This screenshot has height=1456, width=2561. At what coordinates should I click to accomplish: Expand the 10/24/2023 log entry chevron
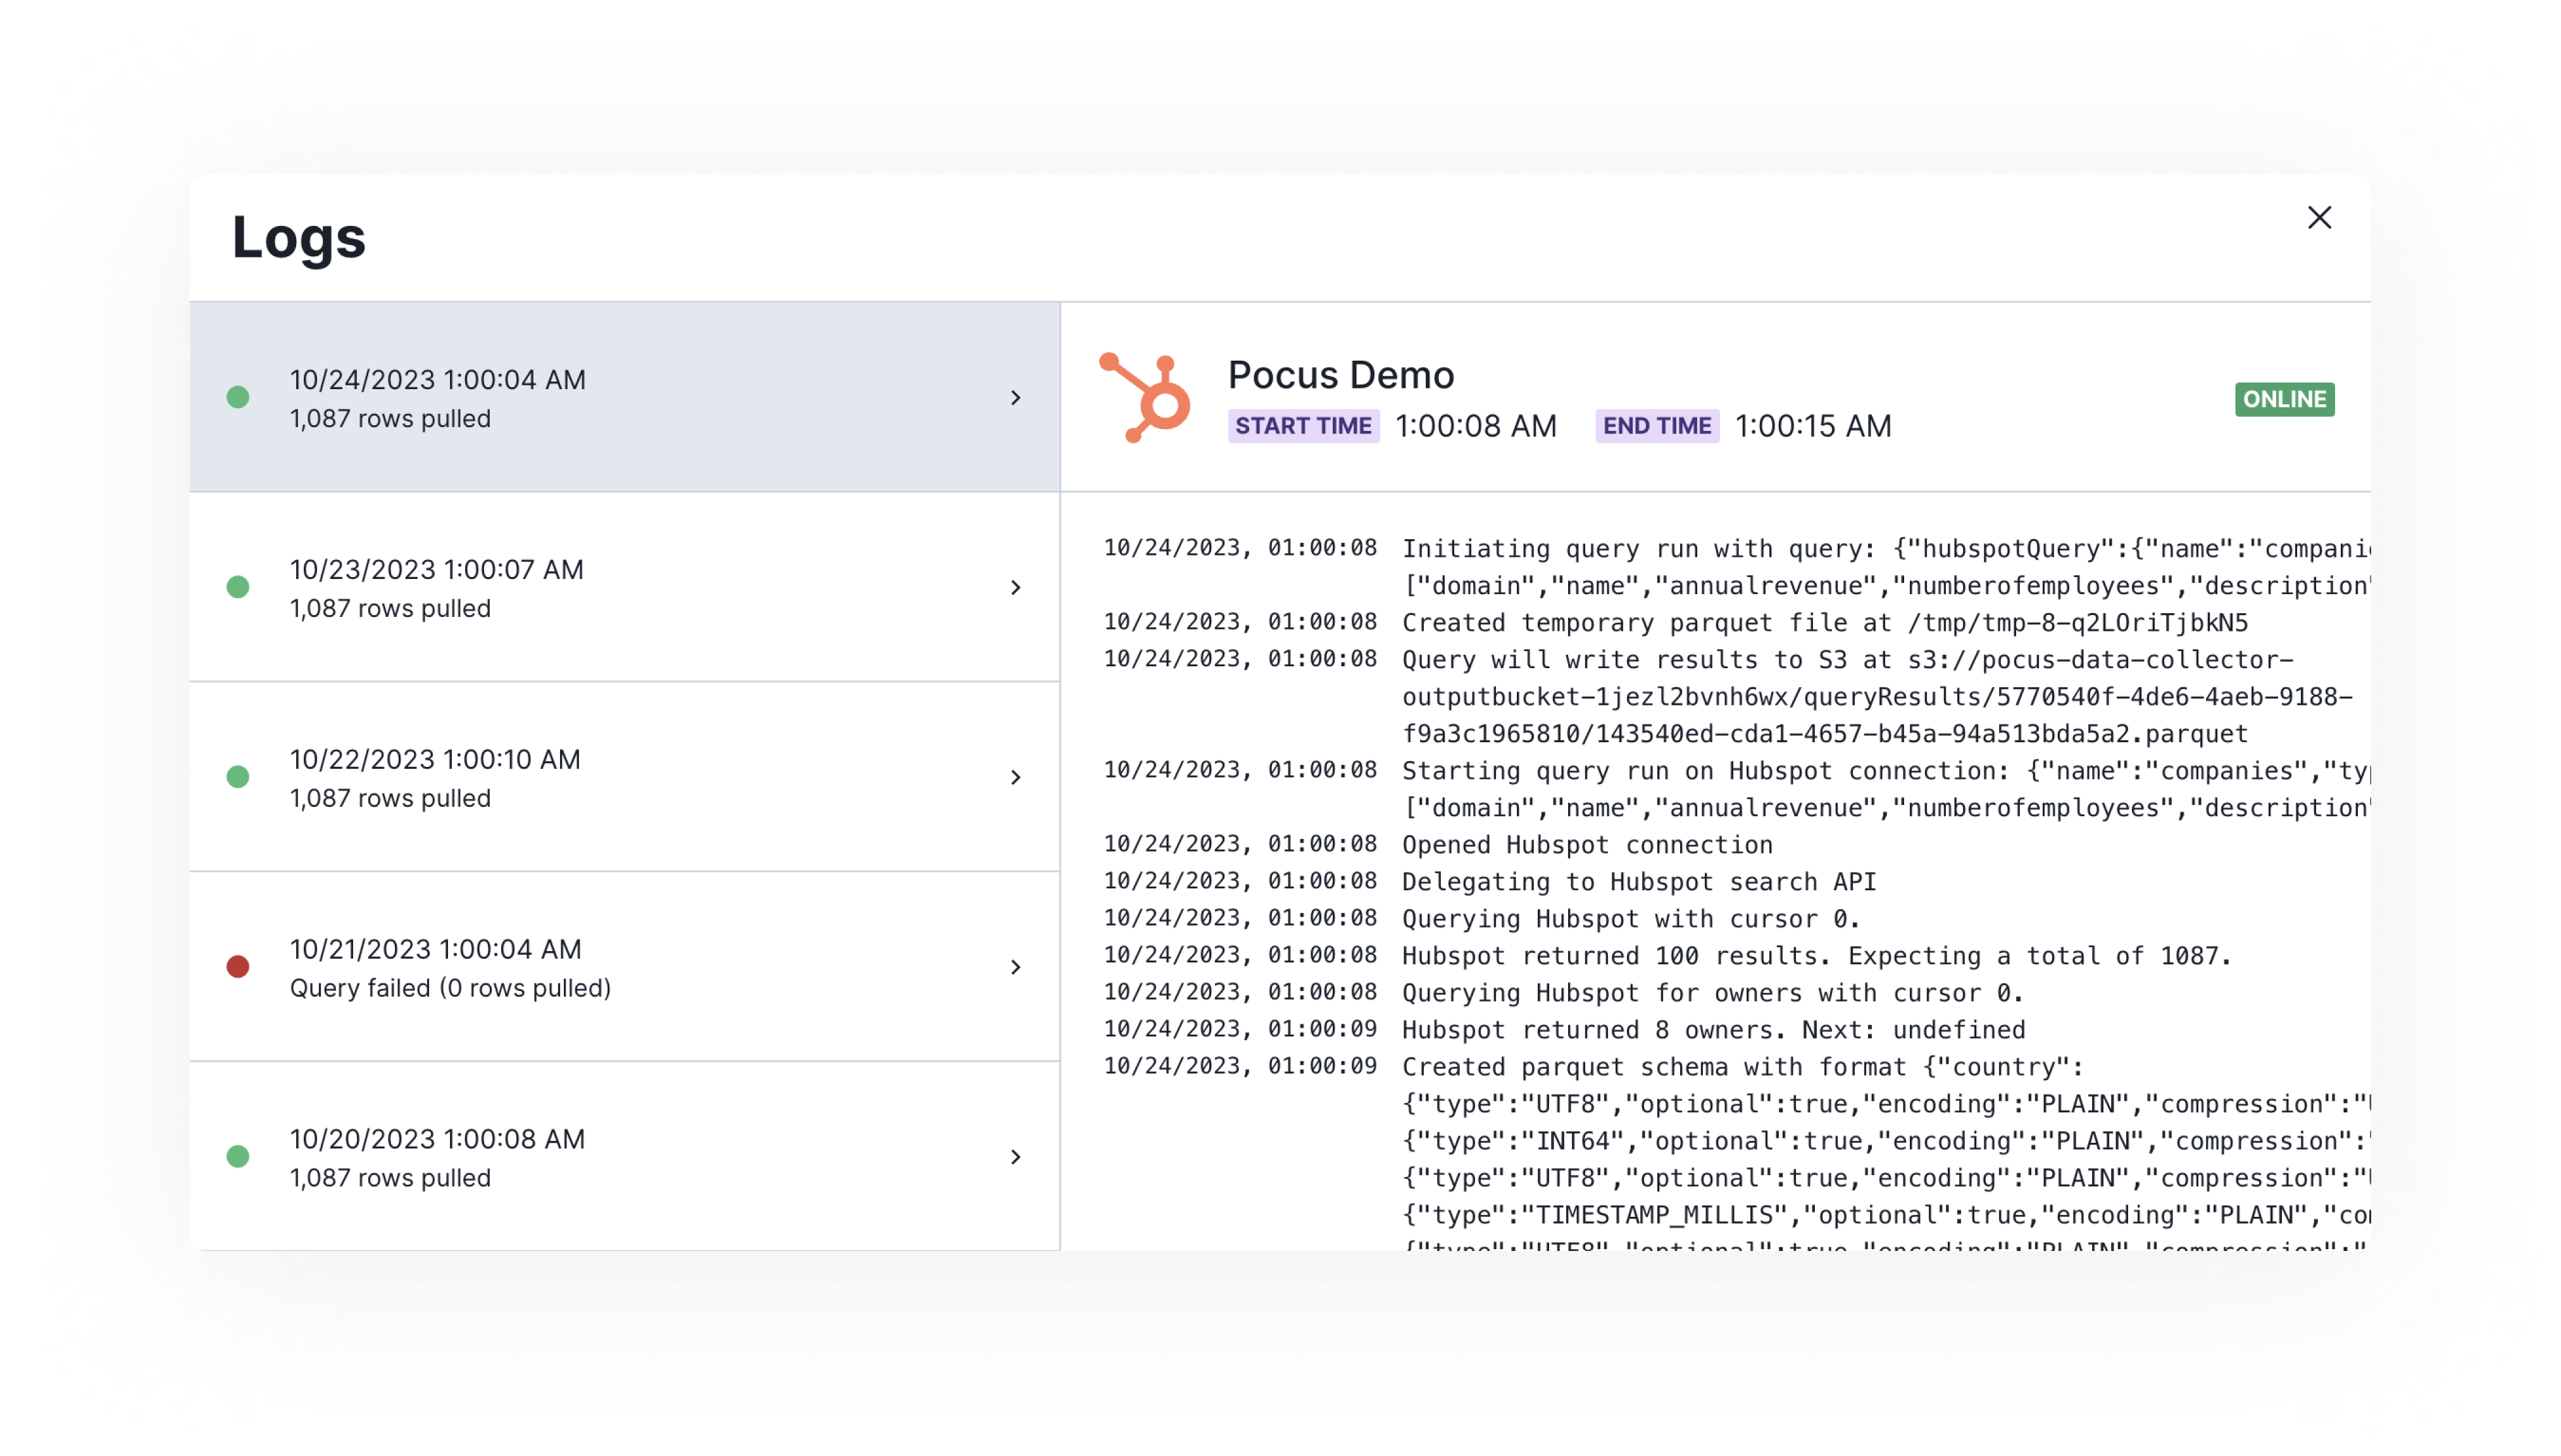(1015, 398)
